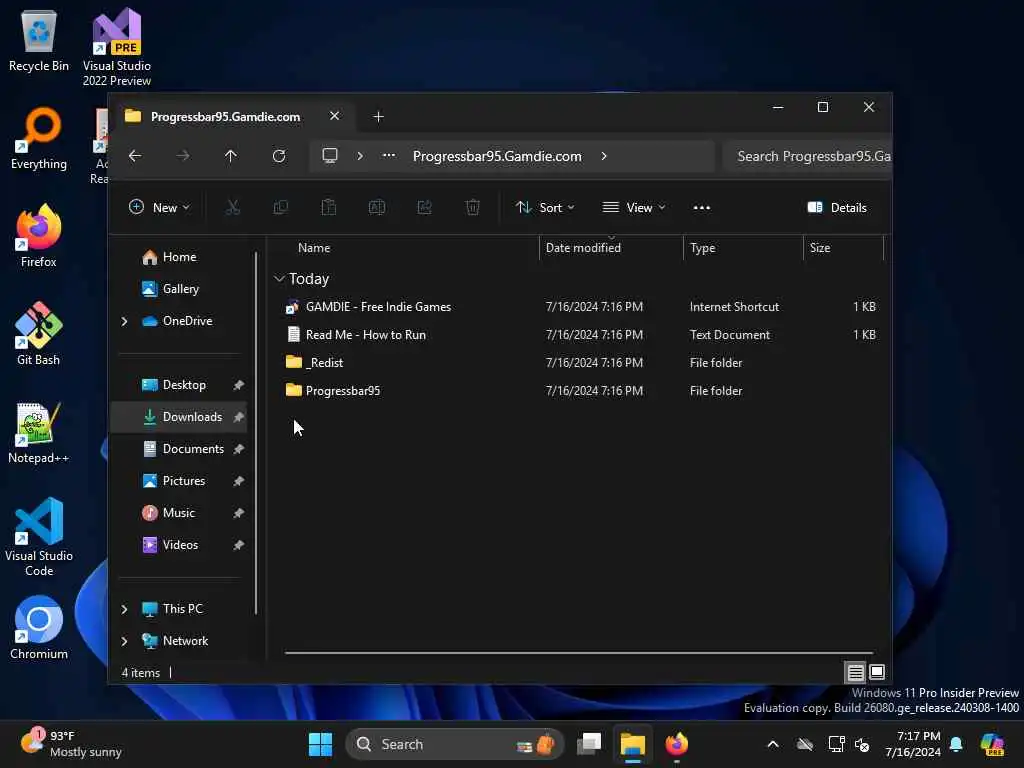
Task: Toggle the Details pane
Action: tap(837, 208)
